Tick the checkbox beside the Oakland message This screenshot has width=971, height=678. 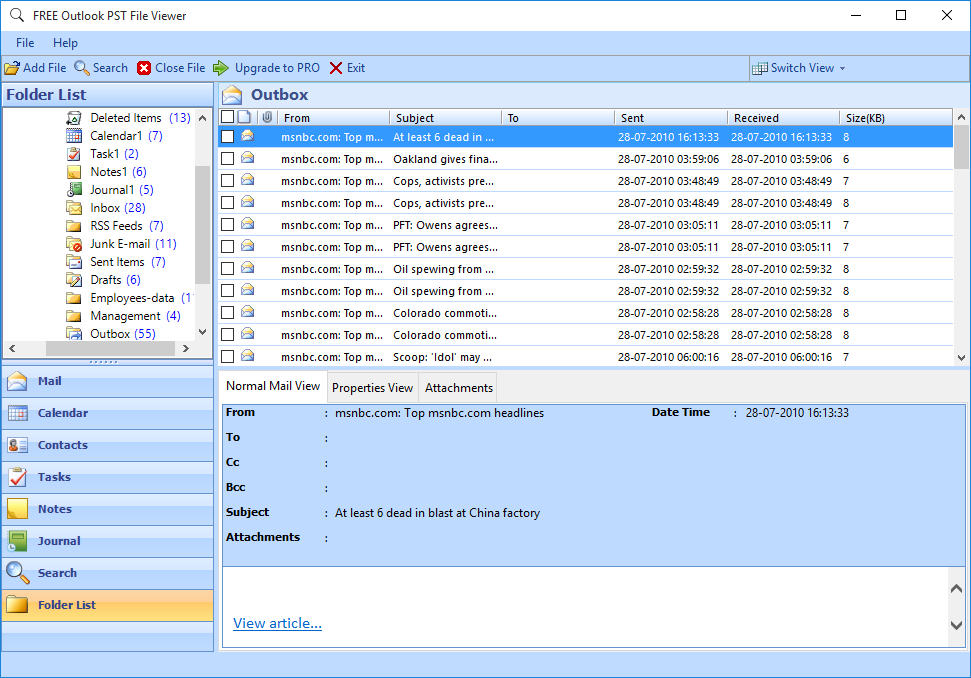coord(227,159)
